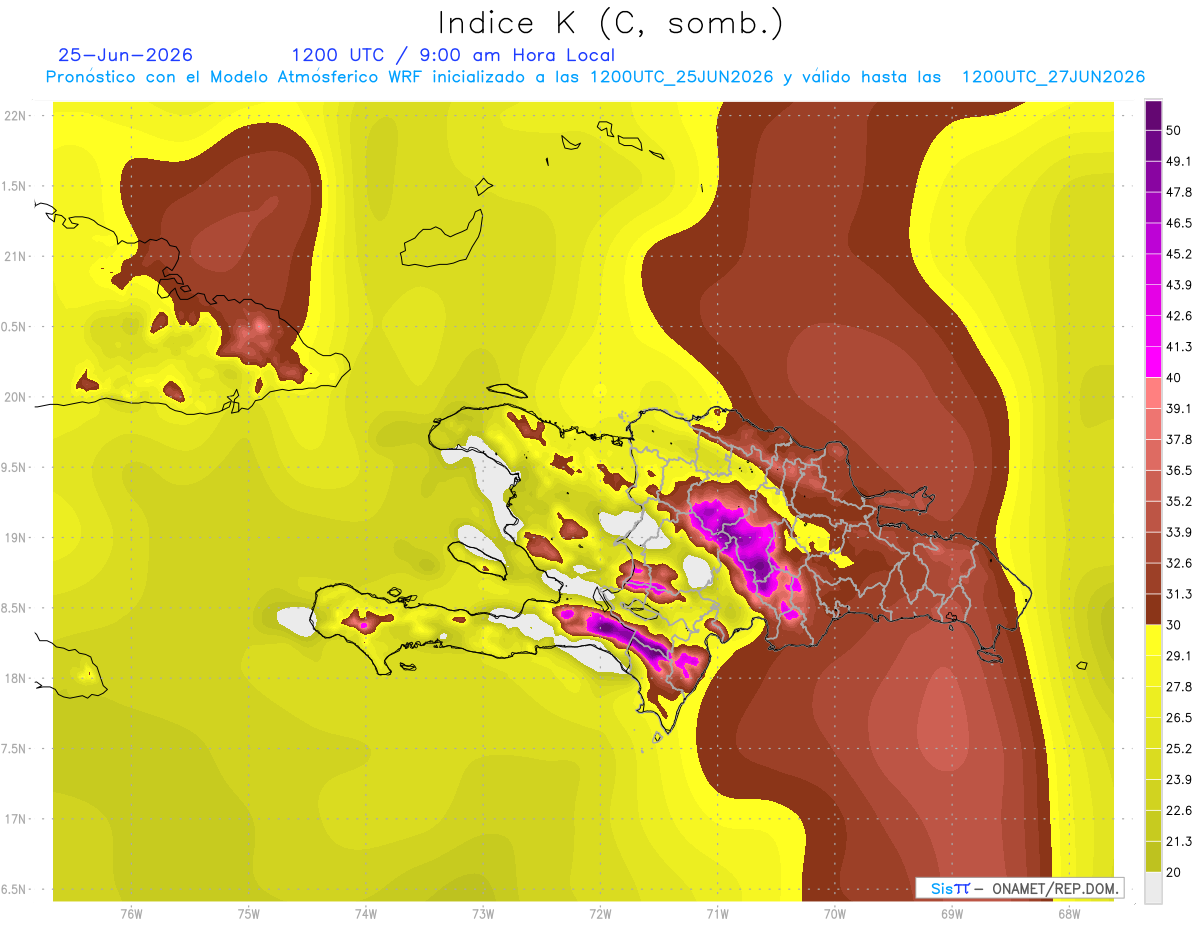The height and width of the screenshot is (927, 1200).
Task: Click the 'SisTT – ONAMET/REP.DOM.' credit box
Action: (1020, 888)
